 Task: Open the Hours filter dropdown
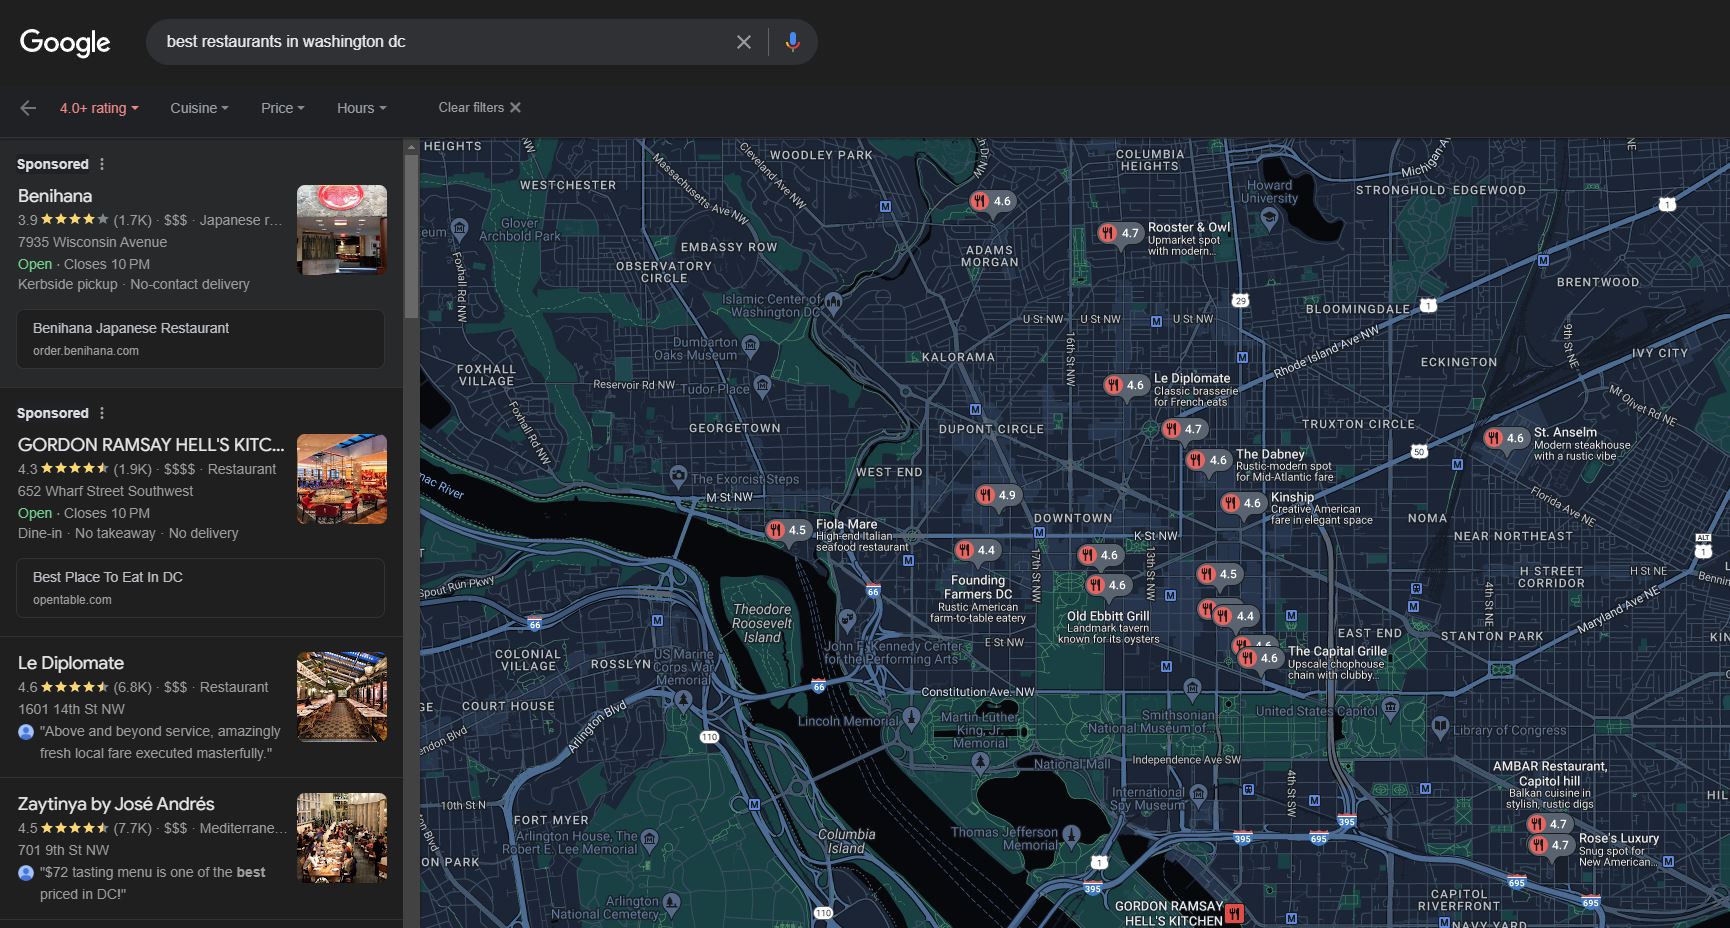pos(360,108)
